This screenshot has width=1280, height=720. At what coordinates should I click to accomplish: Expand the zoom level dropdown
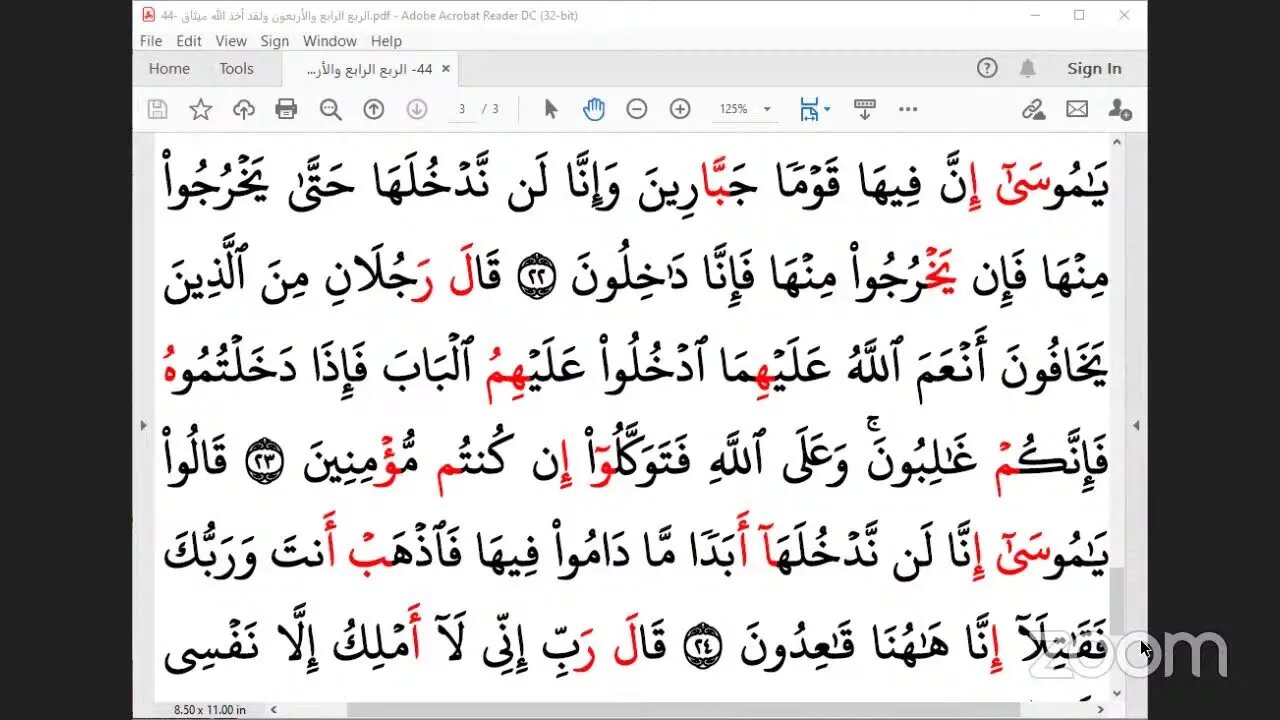tap(767, 109)
